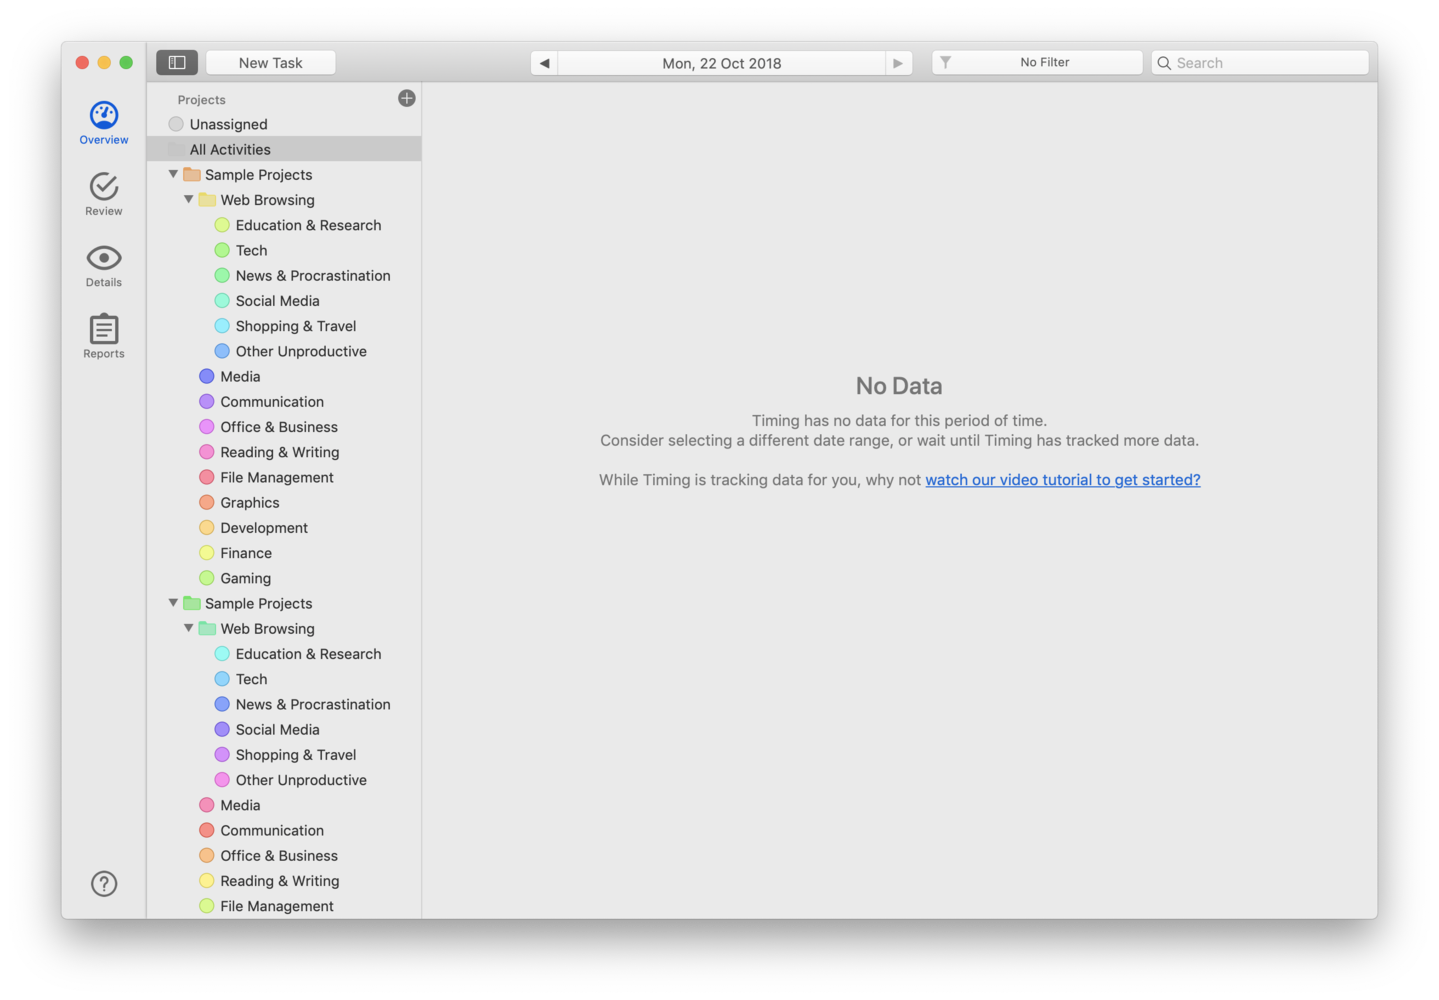Viewport: 1439px width, 1000px height.
Task: Collapse the first Sample Projects folder
Action: pos(173,174)
